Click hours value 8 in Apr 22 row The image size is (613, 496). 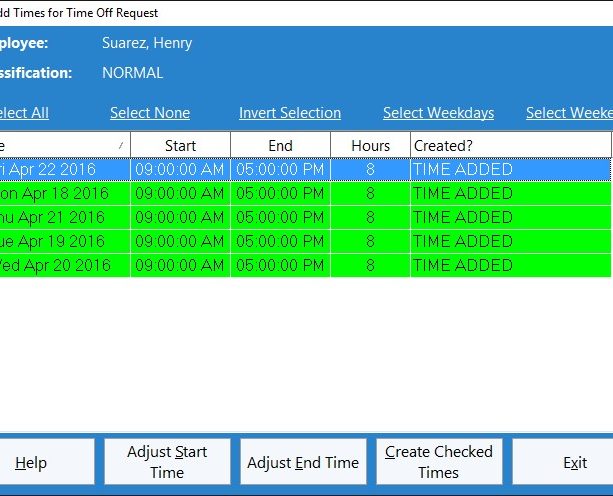pyautogui.click(x=370, y=170)
